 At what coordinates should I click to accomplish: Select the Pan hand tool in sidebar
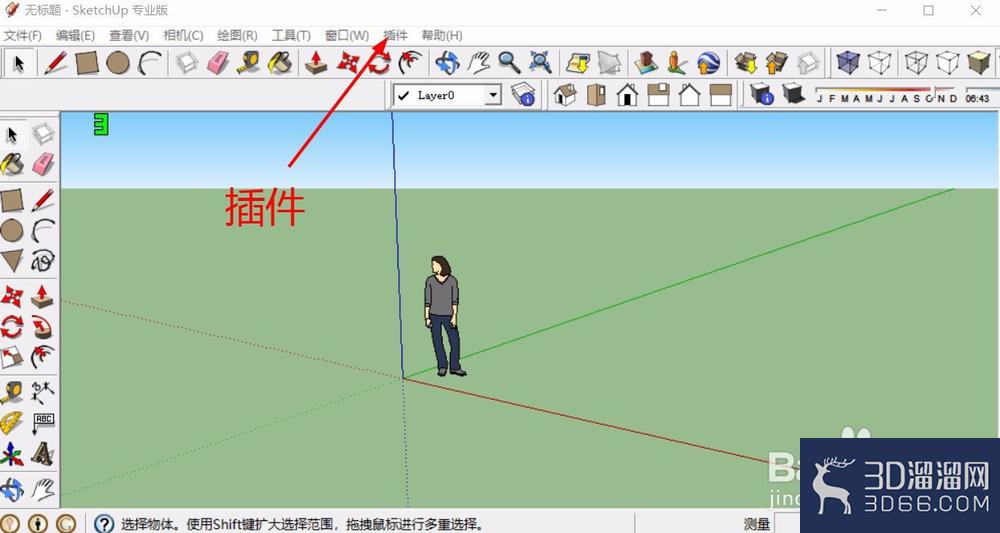coord(43,490)
